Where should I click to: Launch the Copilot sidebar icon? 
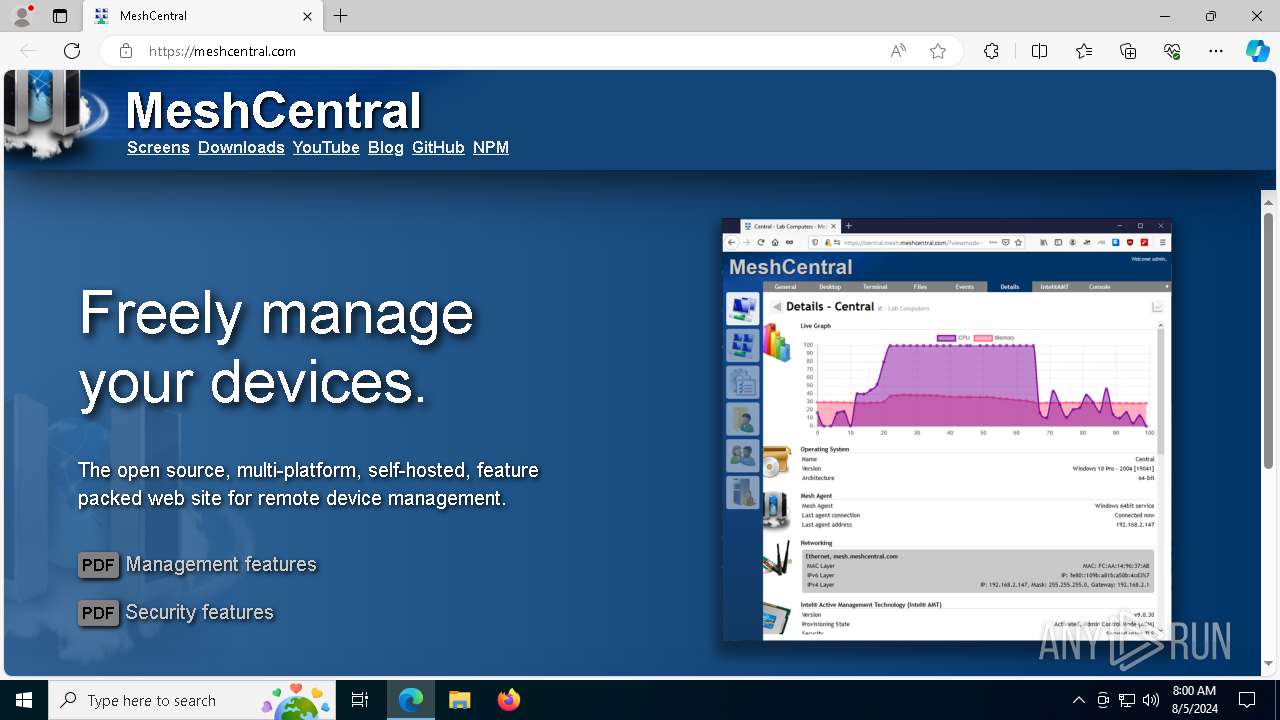[x=1257, y=51]
